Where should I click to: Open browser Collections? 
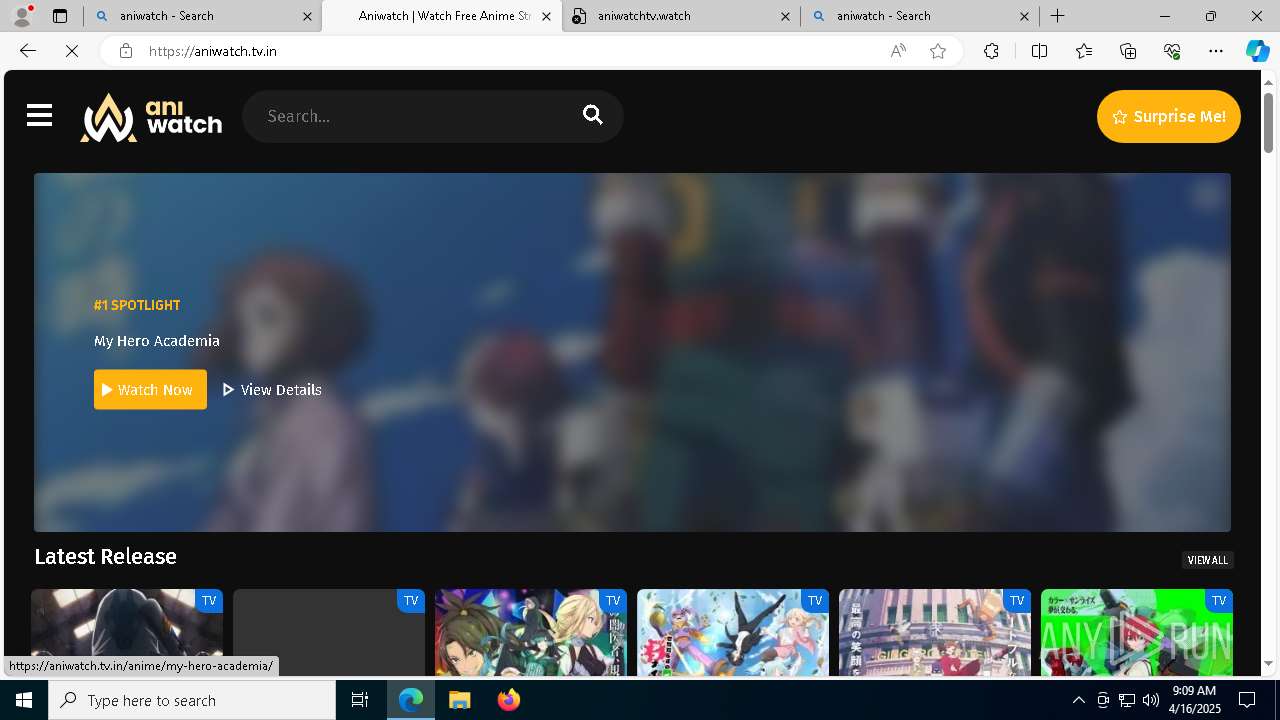[x=1128, y=51]
